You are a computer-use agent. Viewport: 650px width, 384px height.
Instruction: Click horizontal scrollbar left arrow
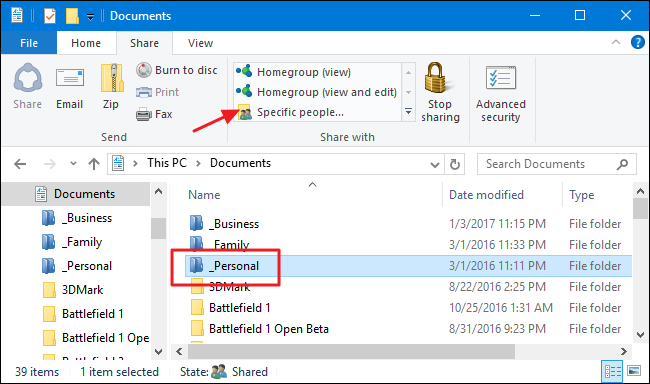(x=179, y=352)
